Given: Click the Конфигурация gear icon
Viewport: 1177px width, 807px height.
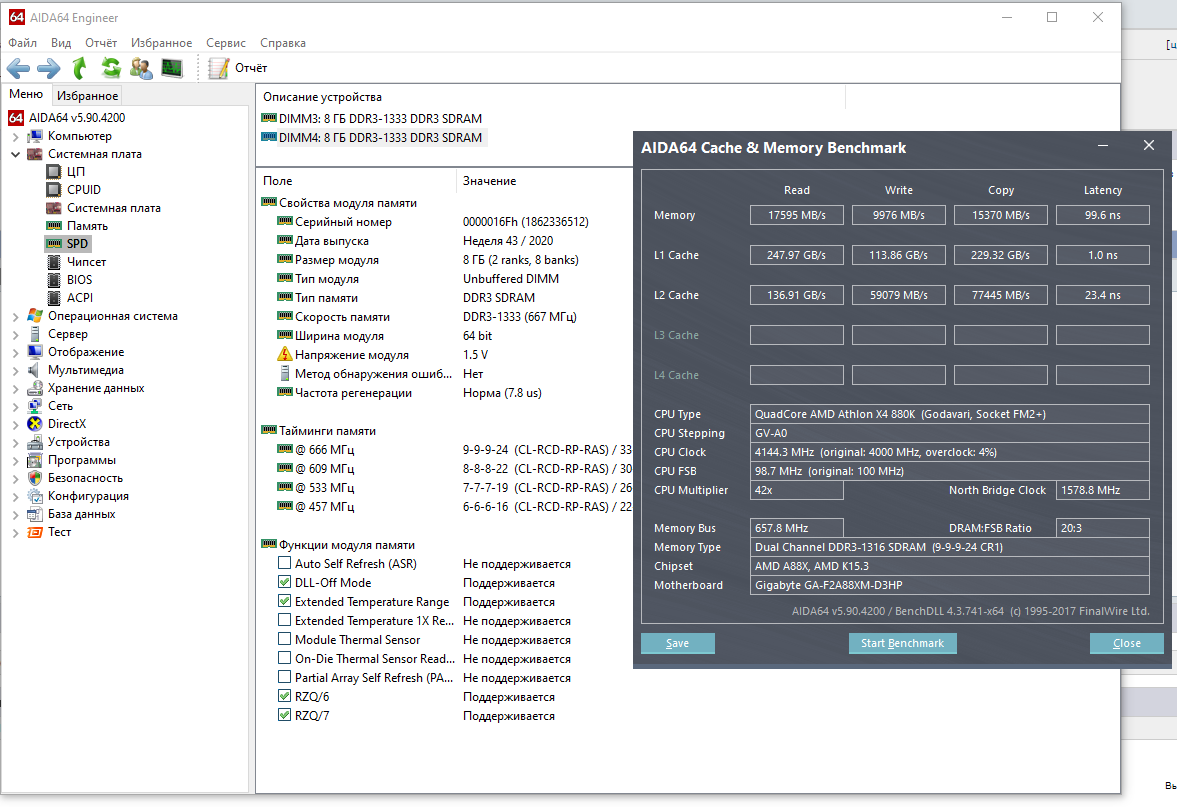Looking at the screenshot, I should pyautogui.click(x=35, y=496).
